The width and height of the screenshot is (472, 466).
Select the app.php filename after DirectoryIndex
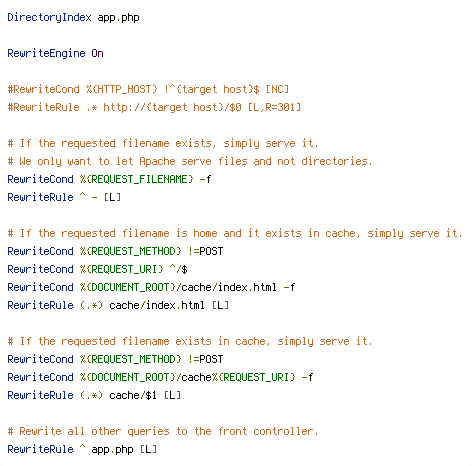click(x=118, y=17)
